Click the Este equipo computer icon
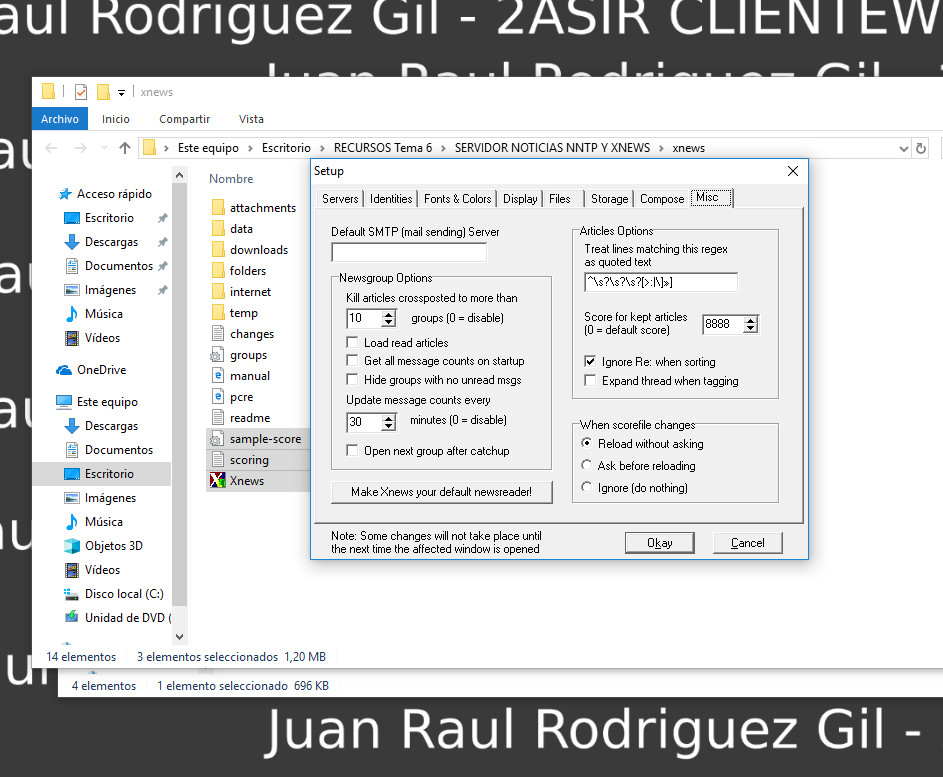The height and width of the screenshot is (777, 943). click(x=64, y=402)
